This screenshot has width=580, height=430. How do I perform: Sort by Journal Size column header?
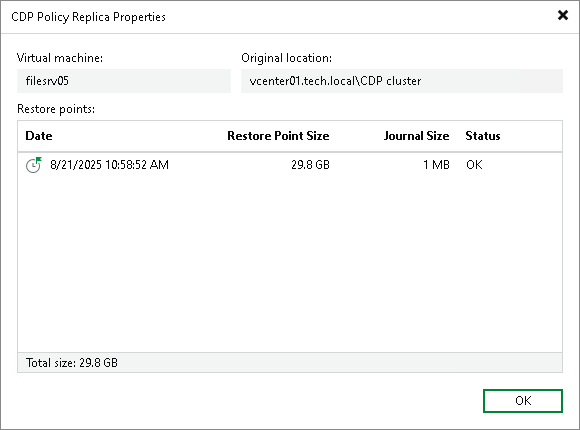click(417, 136)
